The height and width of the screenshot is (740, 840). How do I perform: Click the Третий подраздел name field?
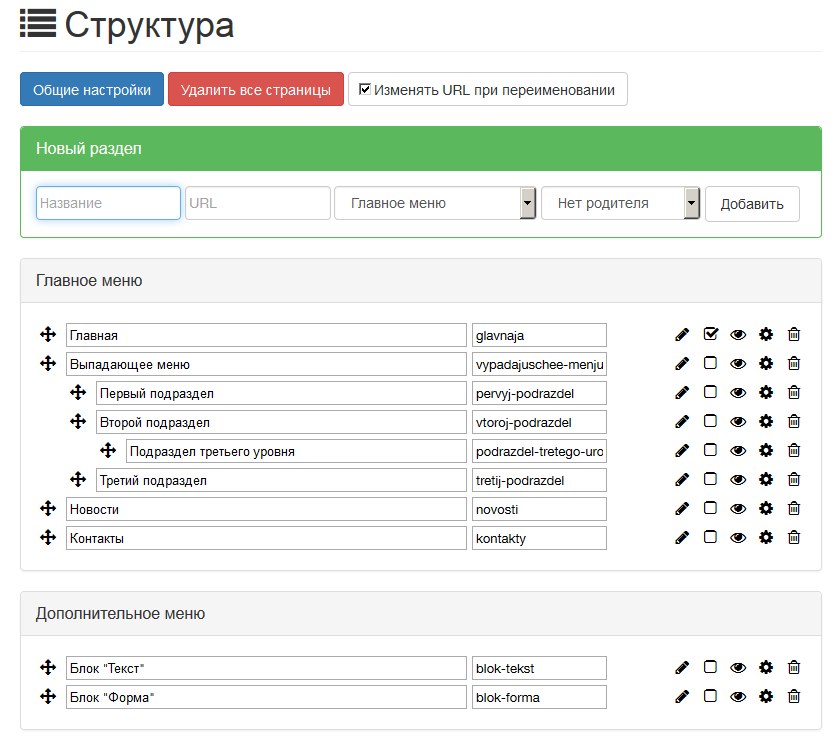pos(281,480)
